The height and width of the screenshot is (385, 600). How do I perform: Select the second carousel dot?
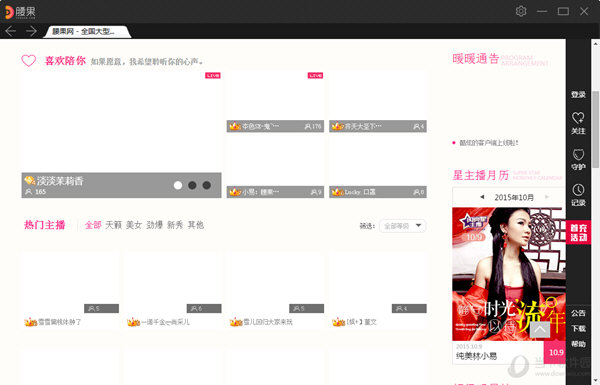[192, 185]
